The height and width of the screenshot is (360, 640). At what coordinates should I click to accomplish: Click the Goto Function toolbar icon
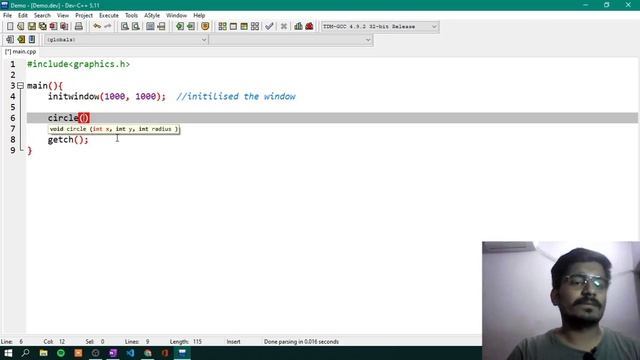pos(150,27)
